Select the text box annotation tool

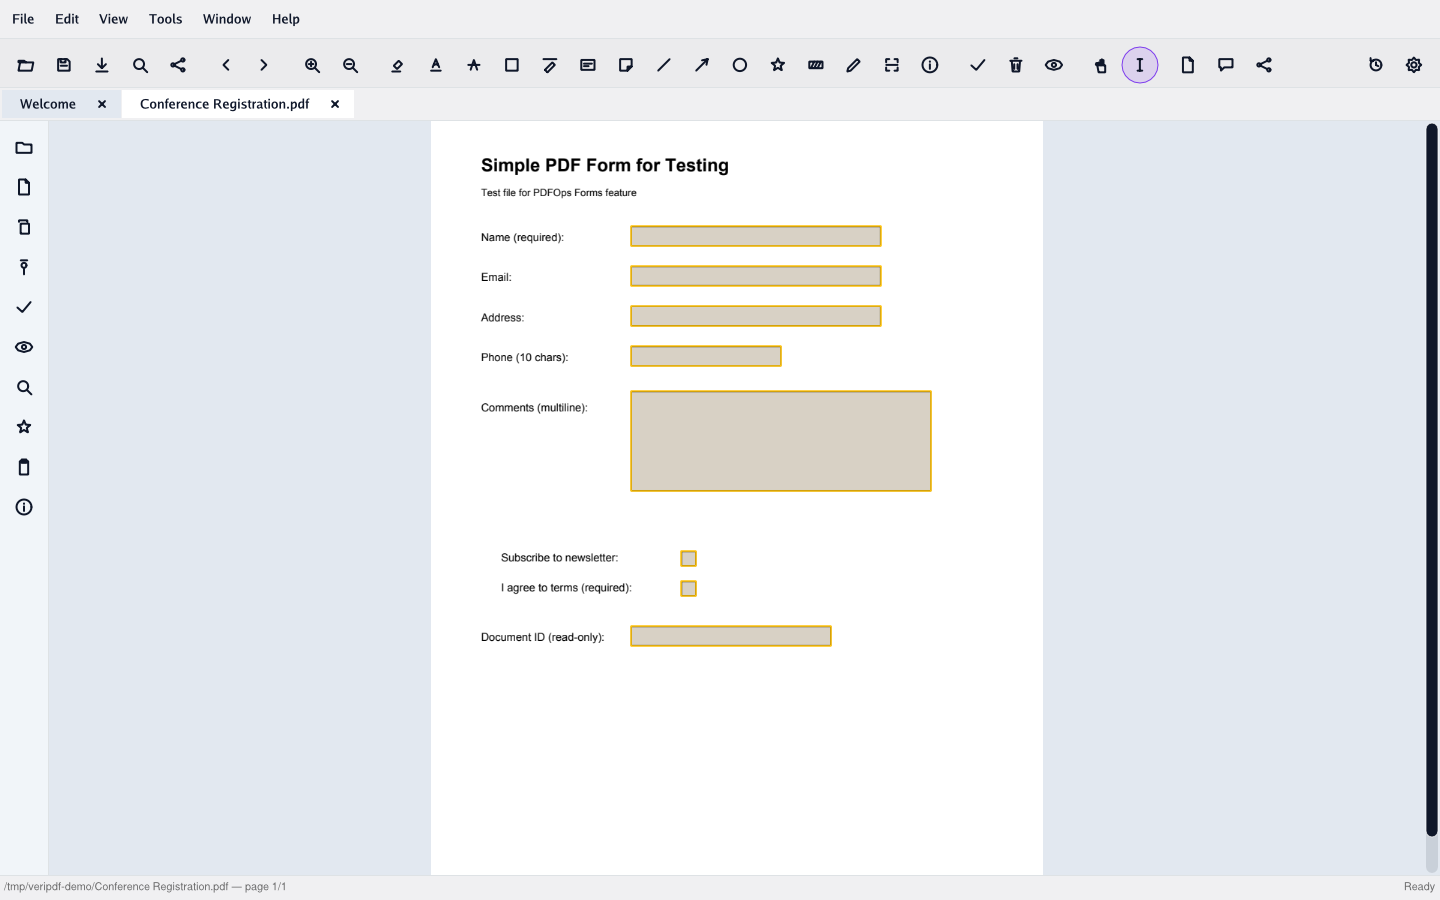click(588, 65)
